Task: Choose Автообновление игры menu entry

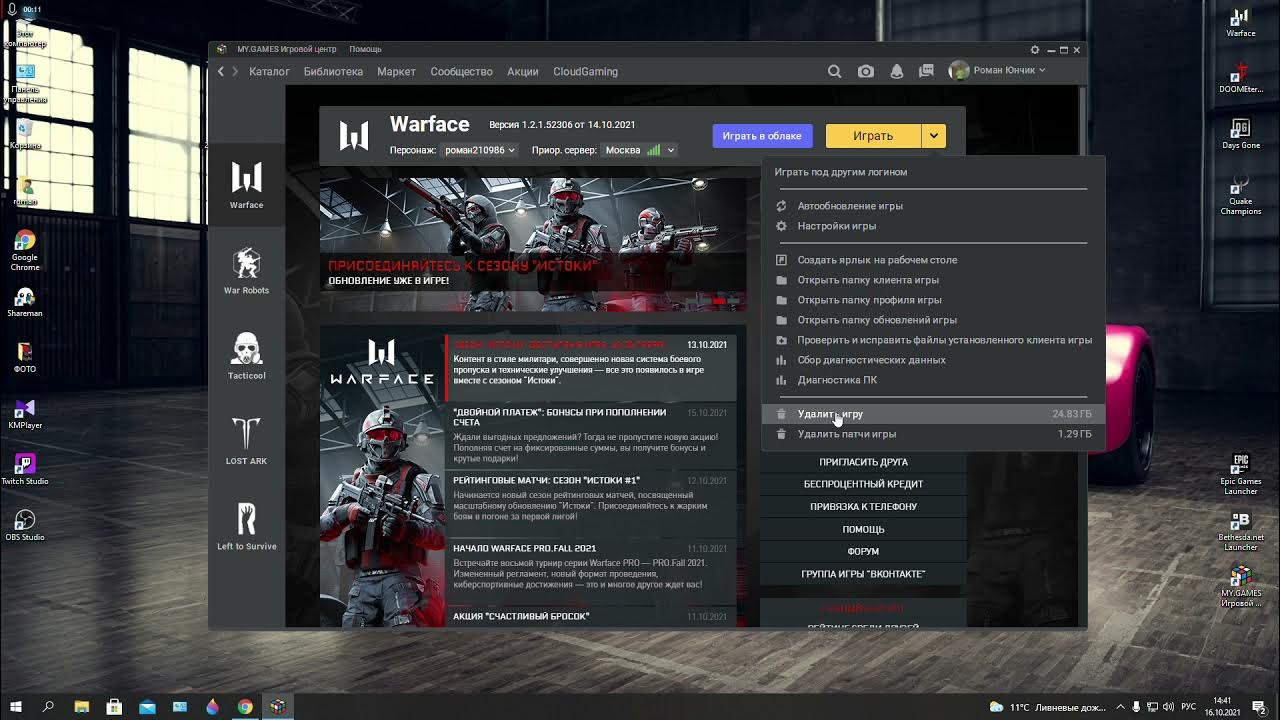Action: coord(932,206)
